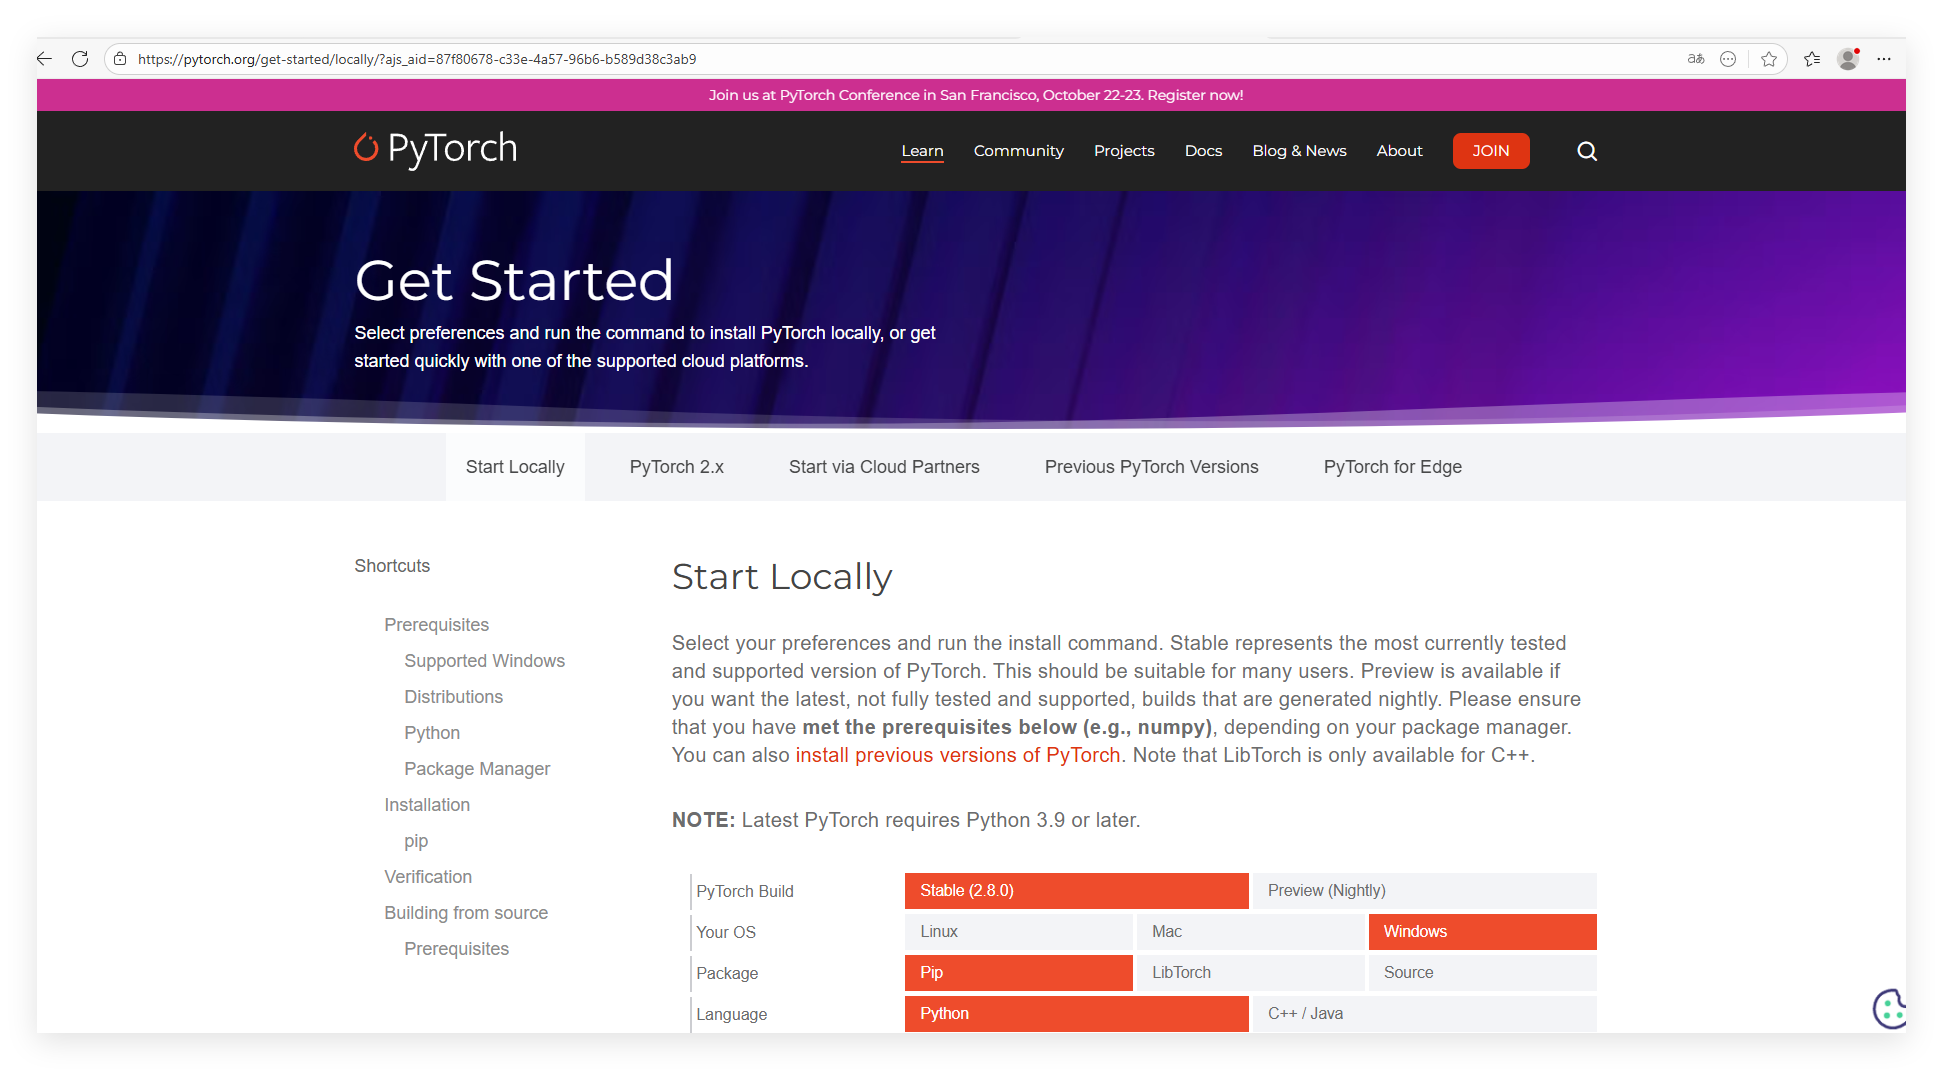The image size is (1943, 1070).
Task: Click the red JOIN button
Action: point(1490,151)
